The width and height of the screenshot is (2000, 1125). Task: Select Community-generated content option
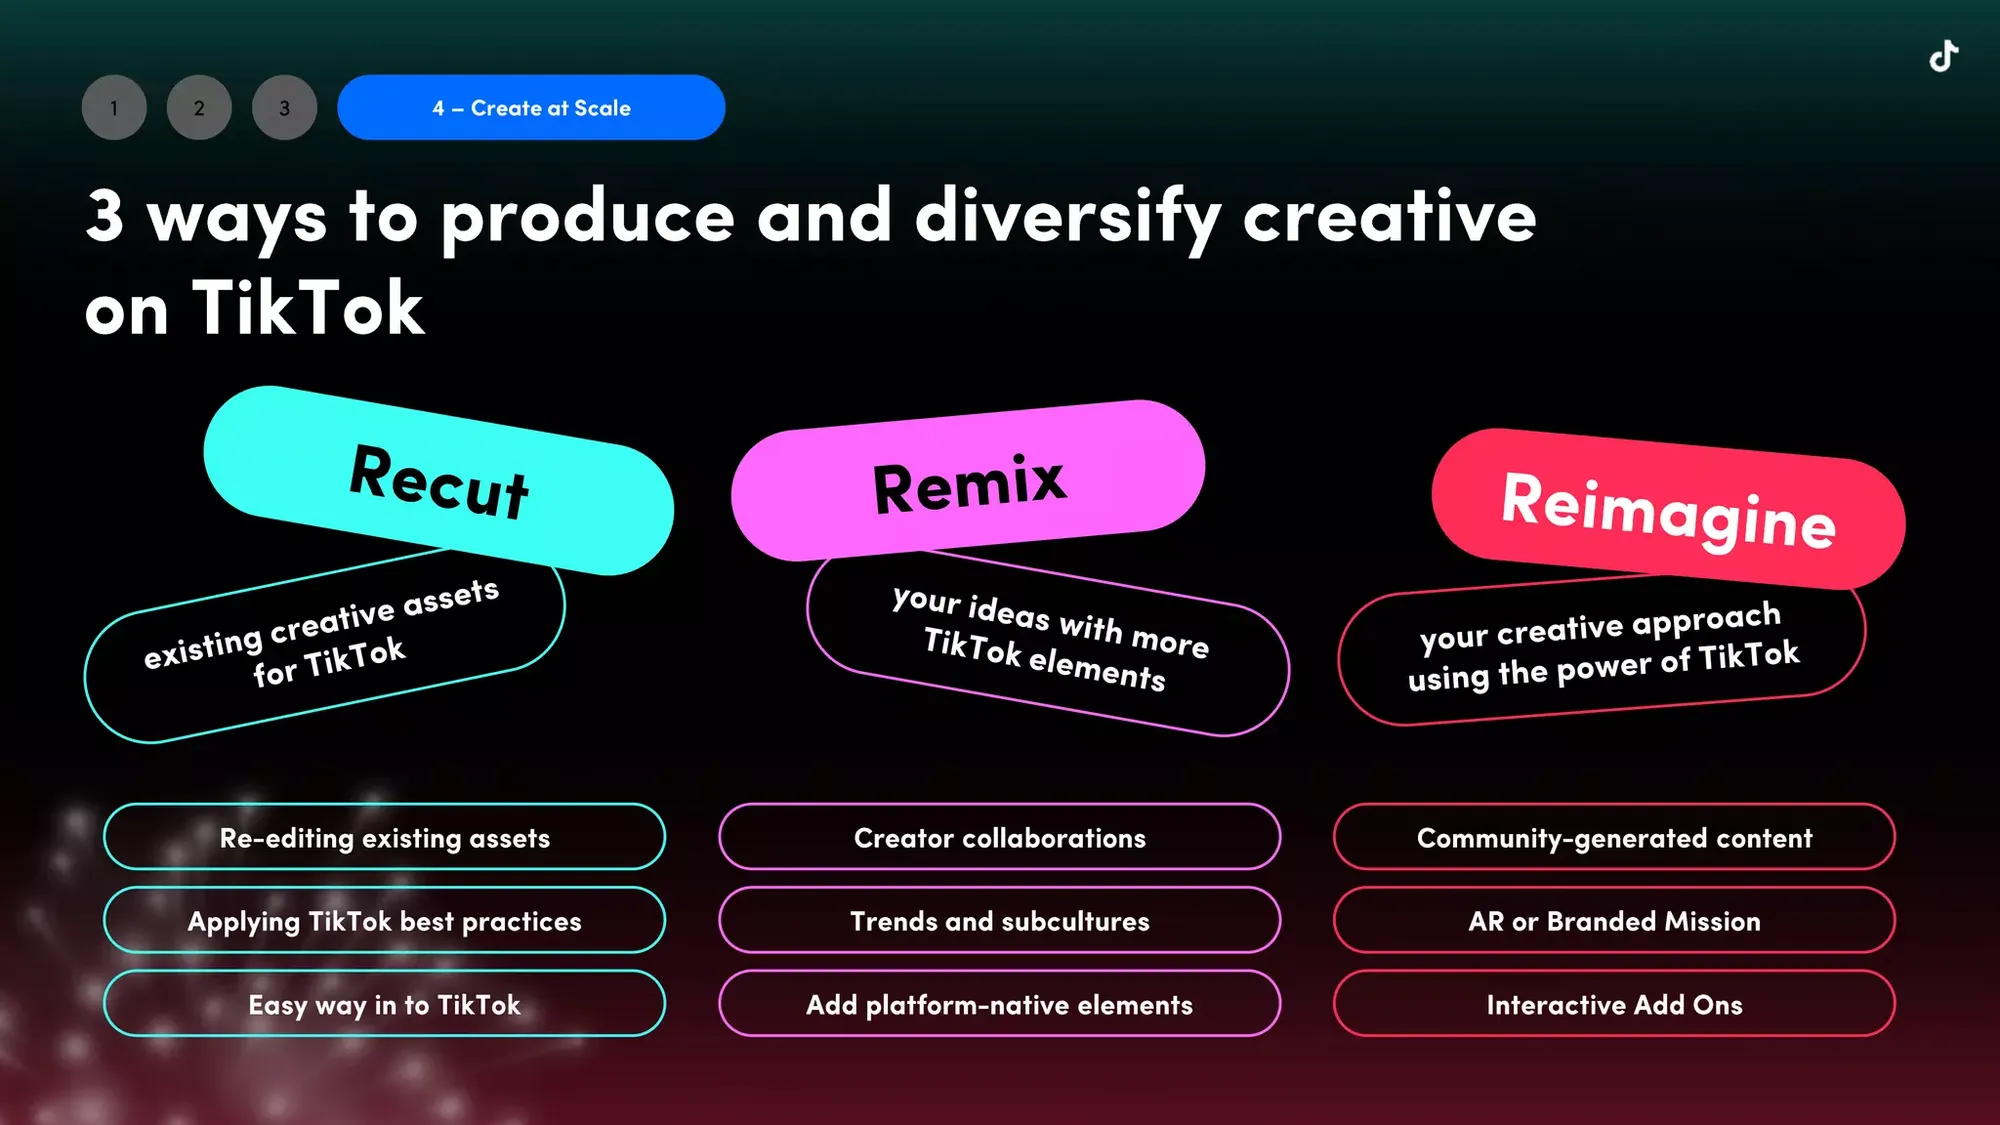(1614, 837)
